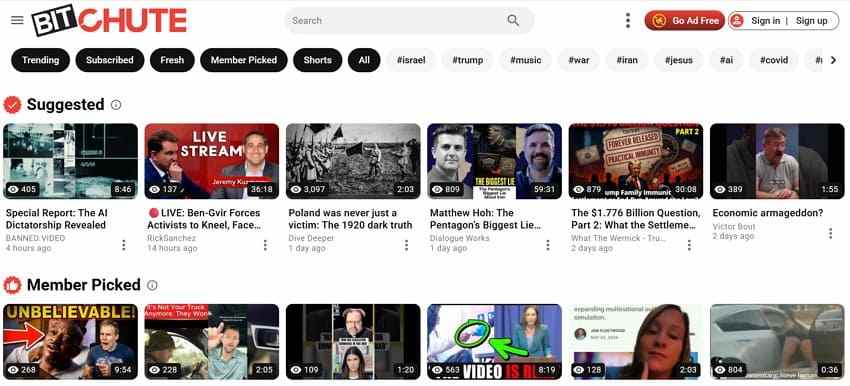The height and width of the screenshot is (386, 850).
Task: Open options for Economic armageddon video
Action: click(830, 234)
